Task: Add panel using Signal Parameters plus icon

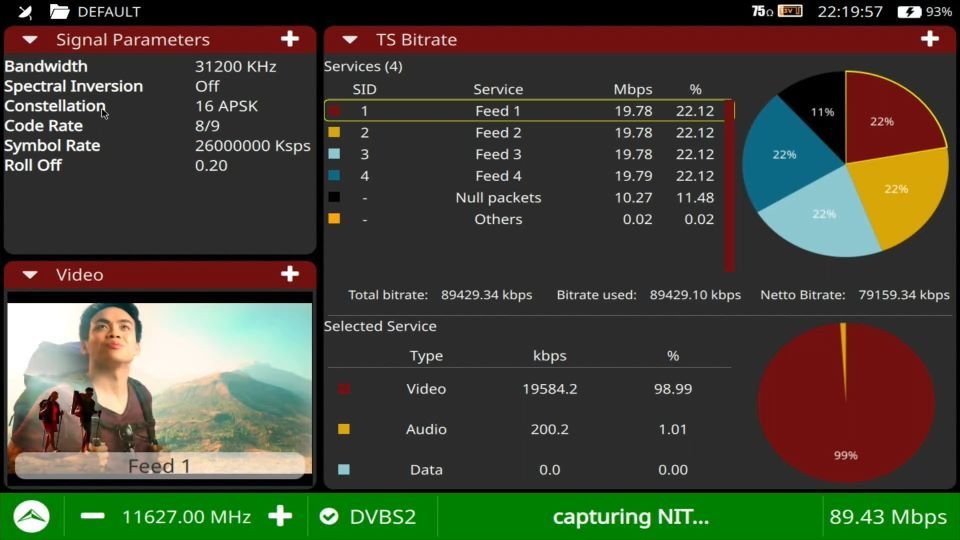Action: 290,39
